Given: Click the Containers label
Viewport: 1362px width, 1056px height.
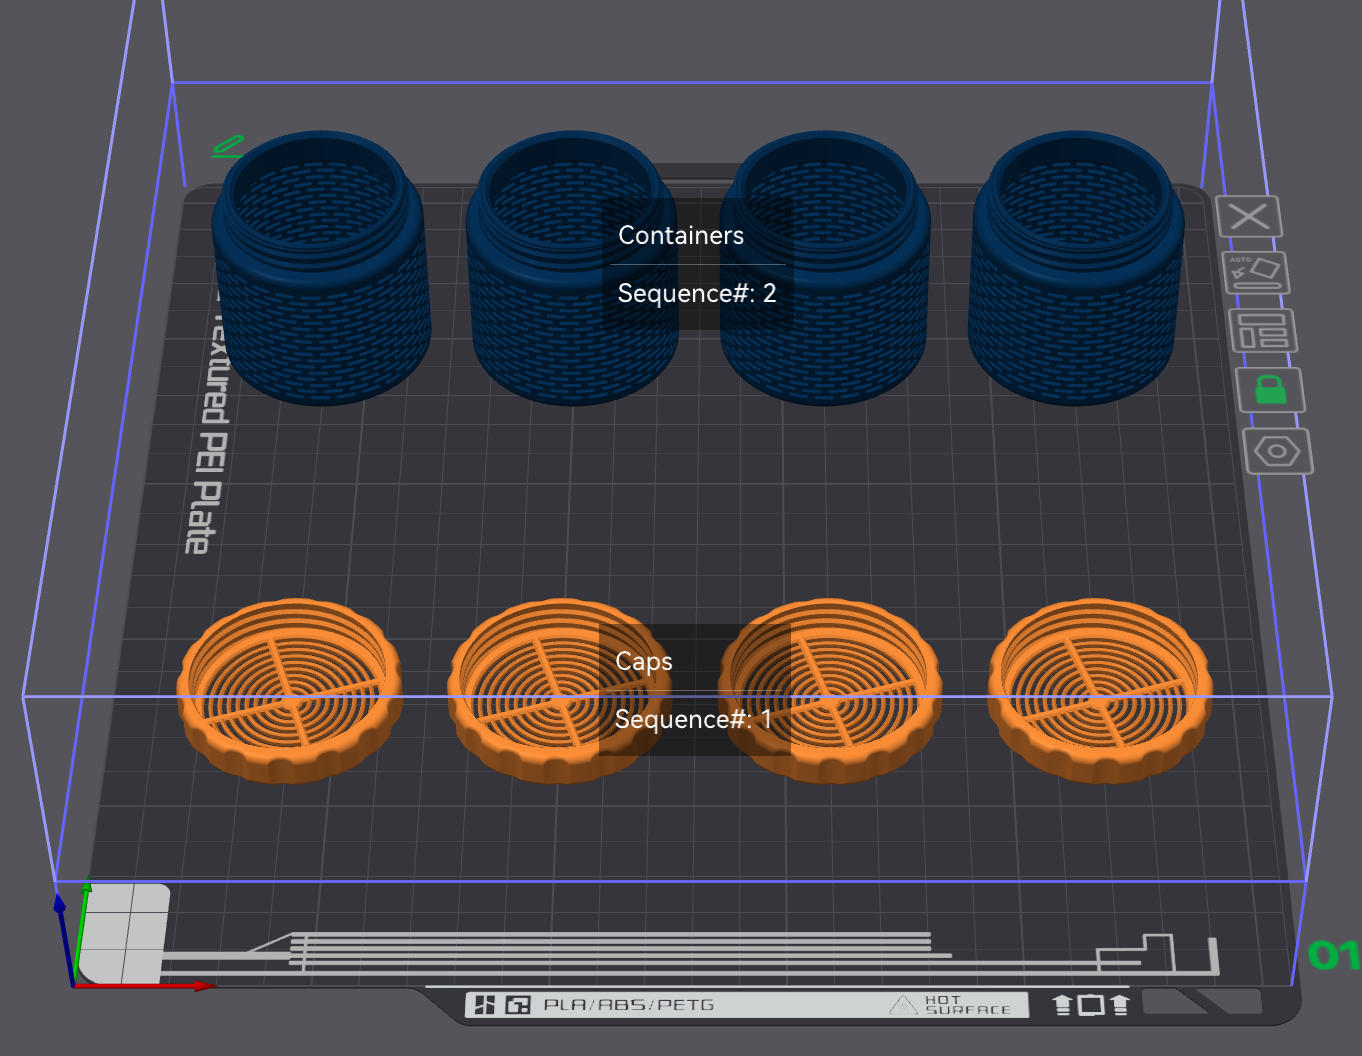Looking at the screenshot, I should tap(681, 235).
